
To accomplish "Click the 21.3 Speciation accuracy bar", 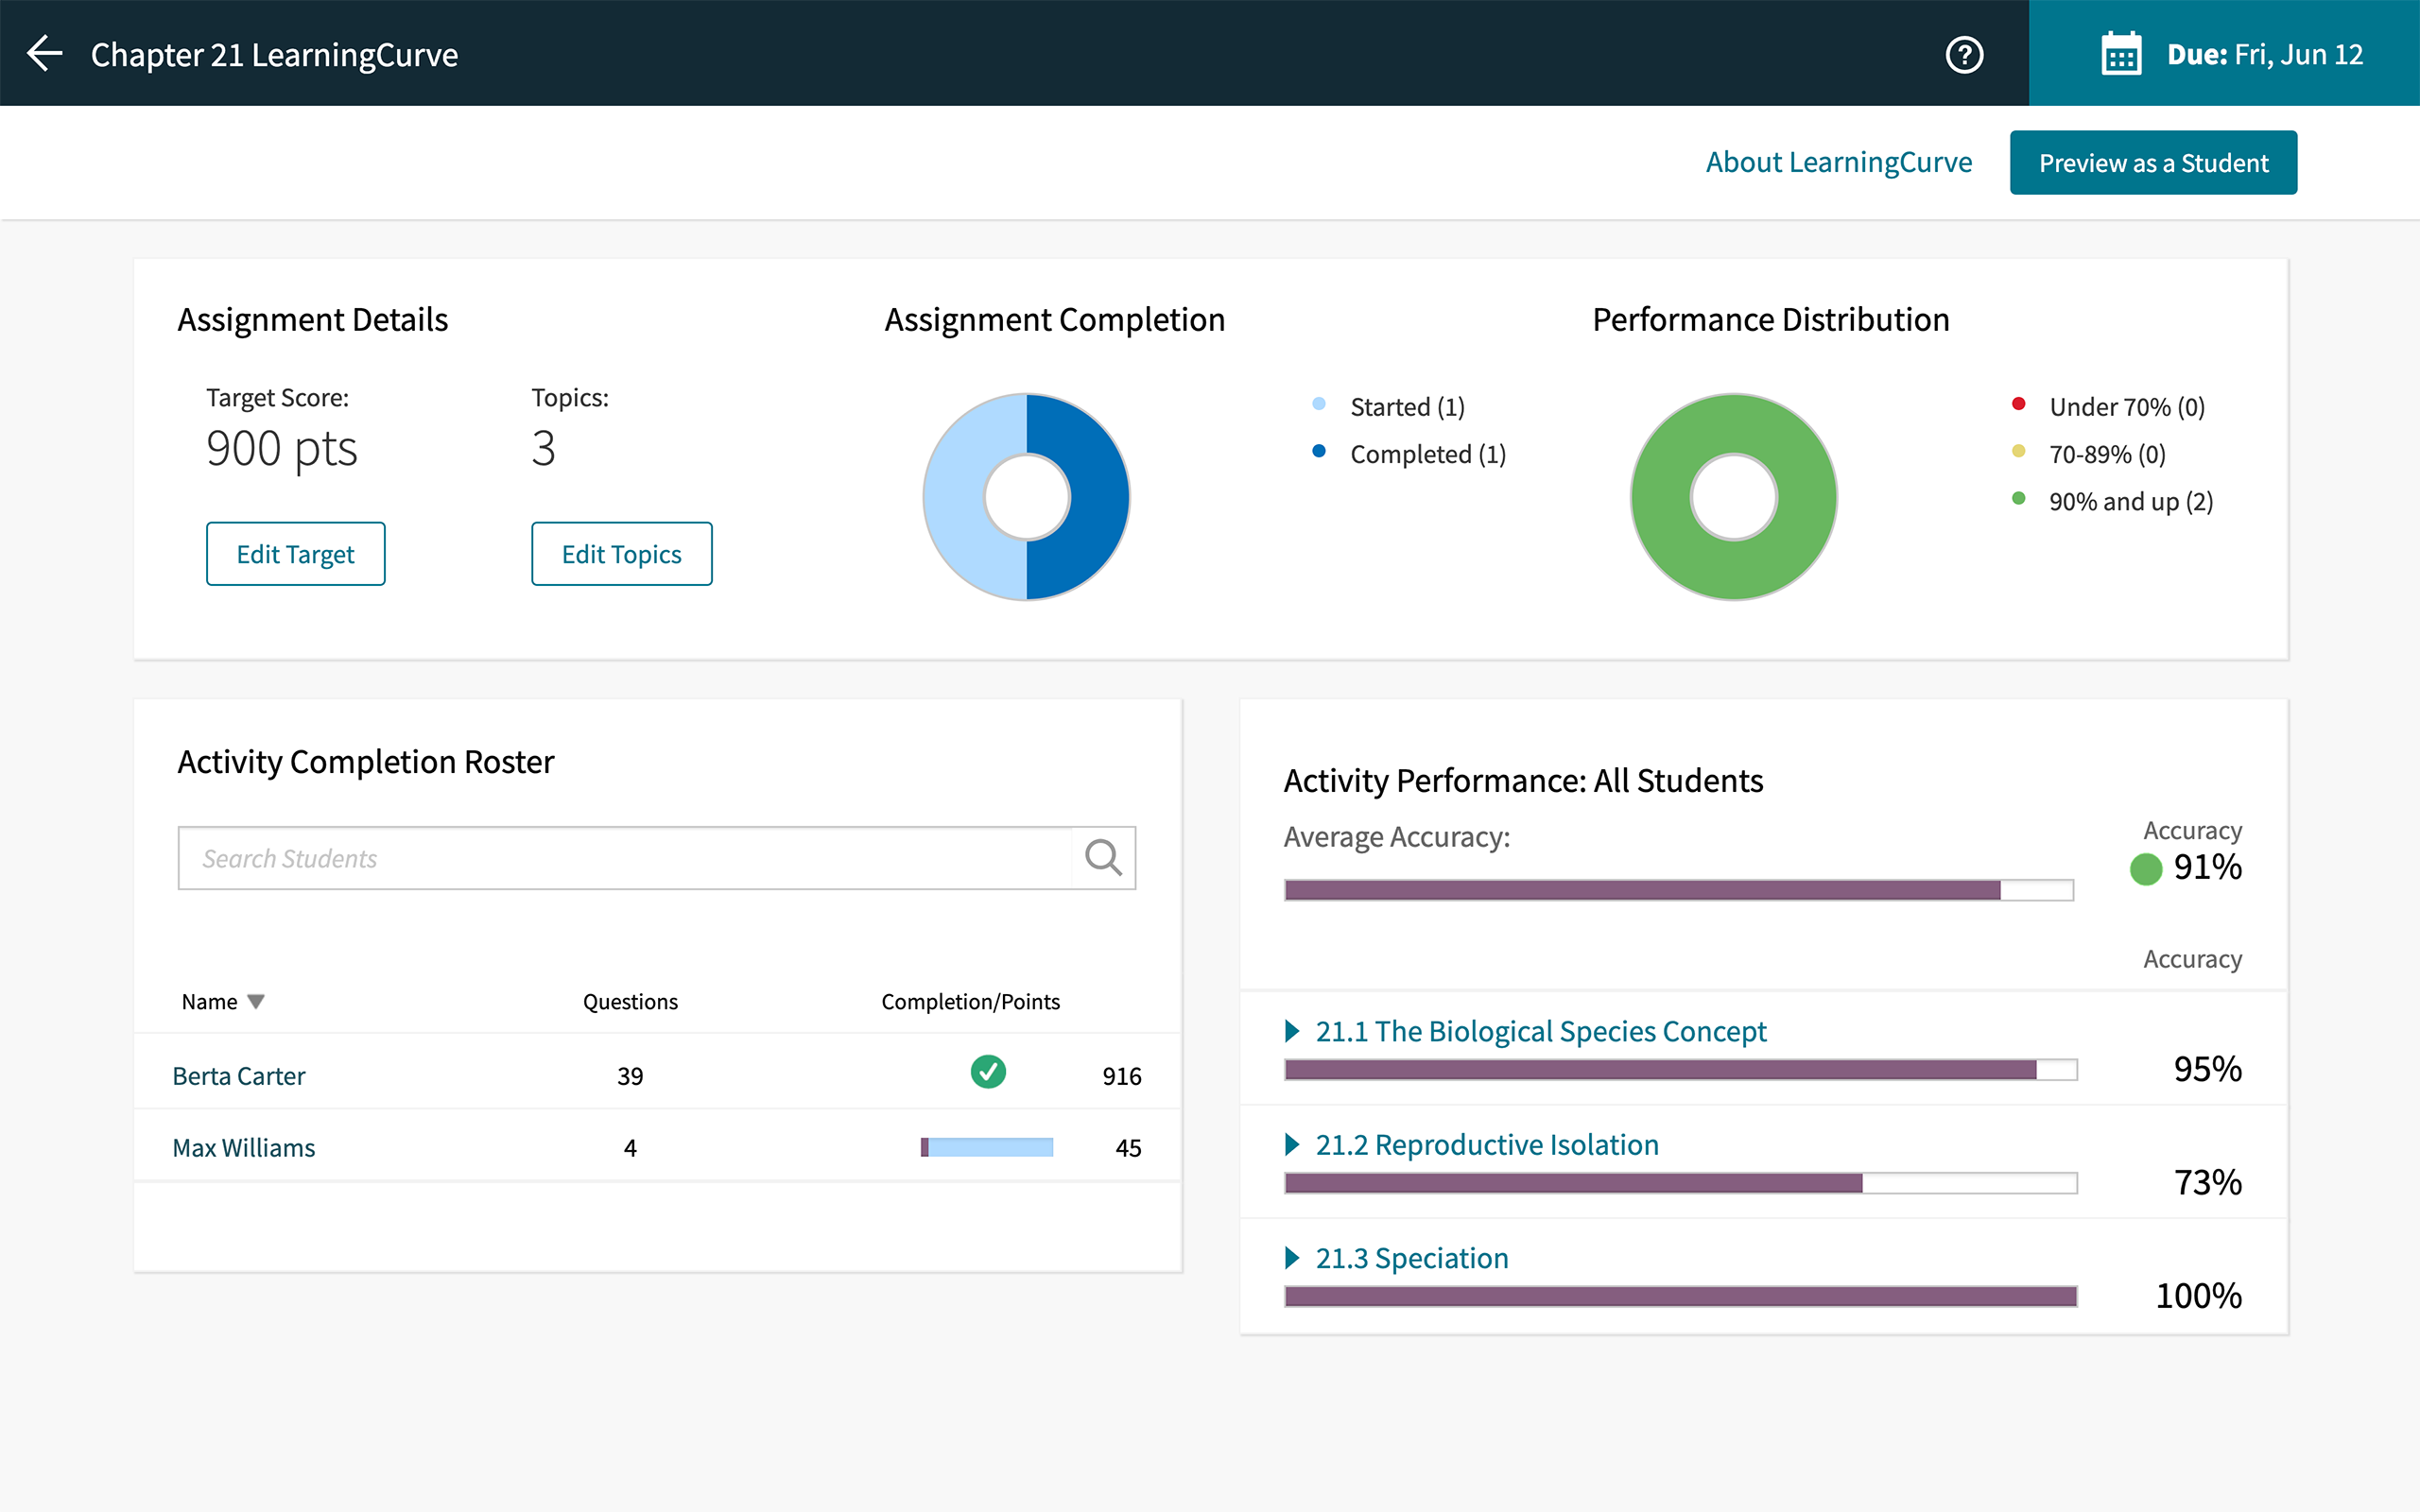I will [x=1681, y=1297].
